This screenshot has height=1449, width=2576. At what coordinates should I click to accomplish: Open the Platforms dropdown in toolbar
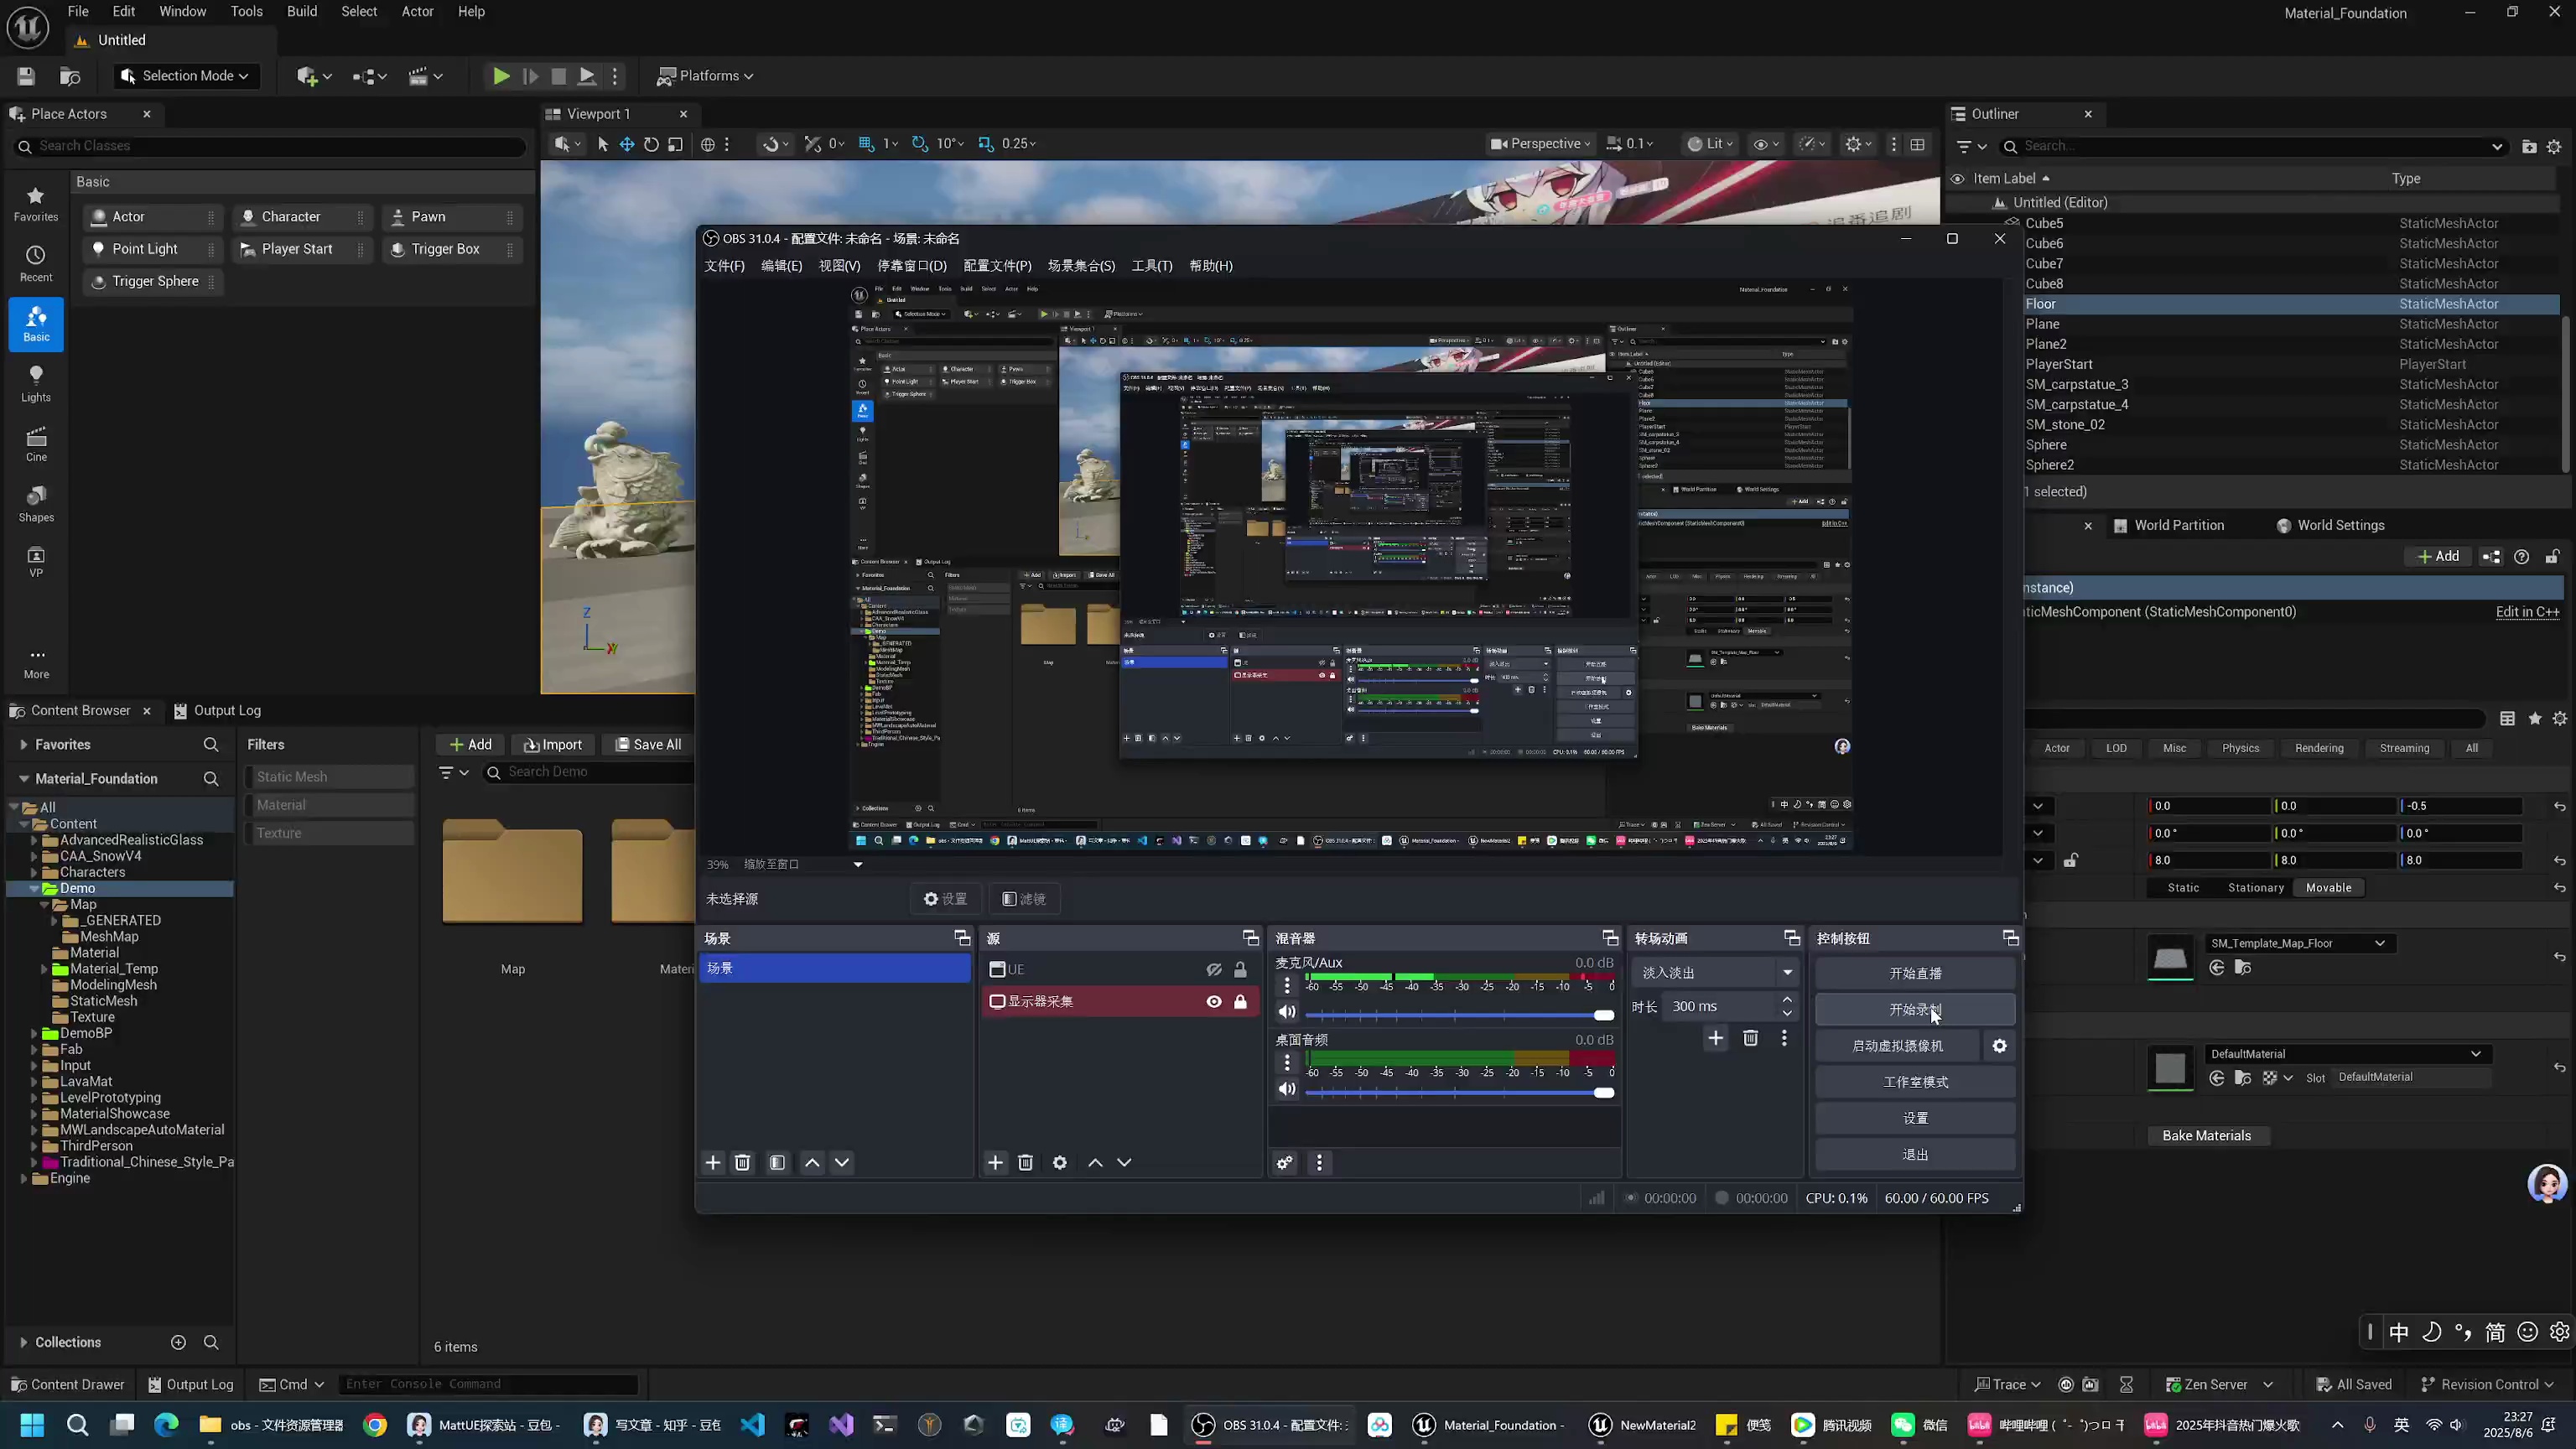click(705, 76)
